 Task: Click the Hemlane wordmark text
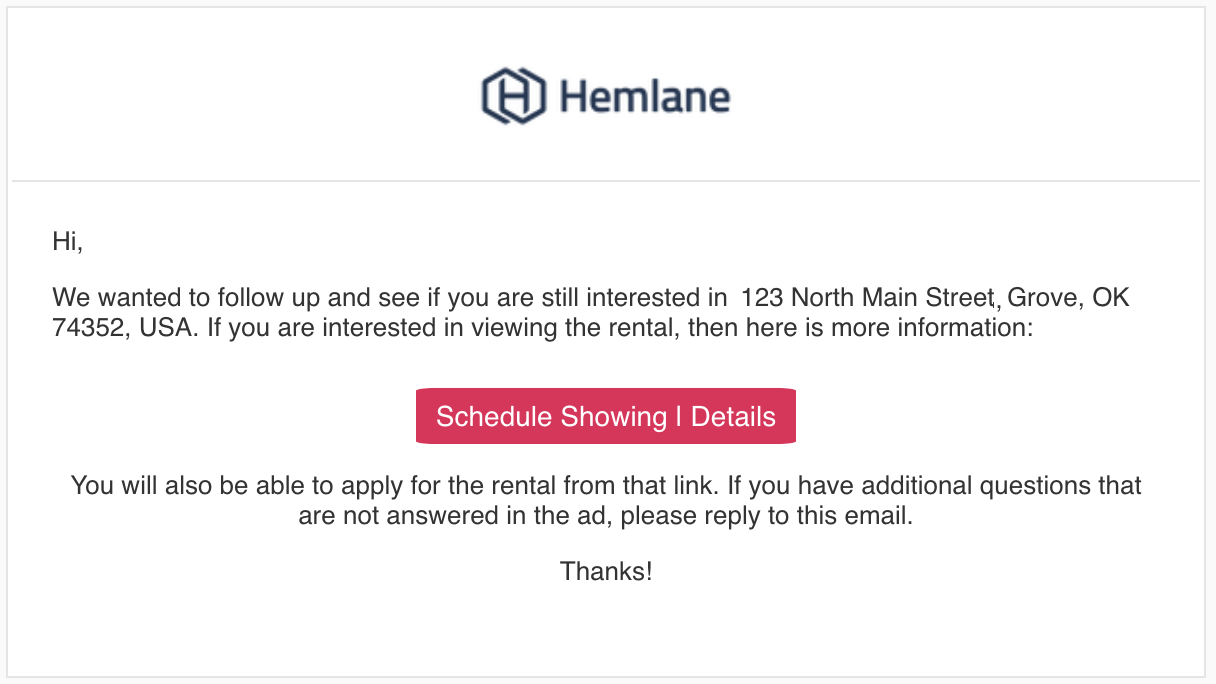click(645, 97)
